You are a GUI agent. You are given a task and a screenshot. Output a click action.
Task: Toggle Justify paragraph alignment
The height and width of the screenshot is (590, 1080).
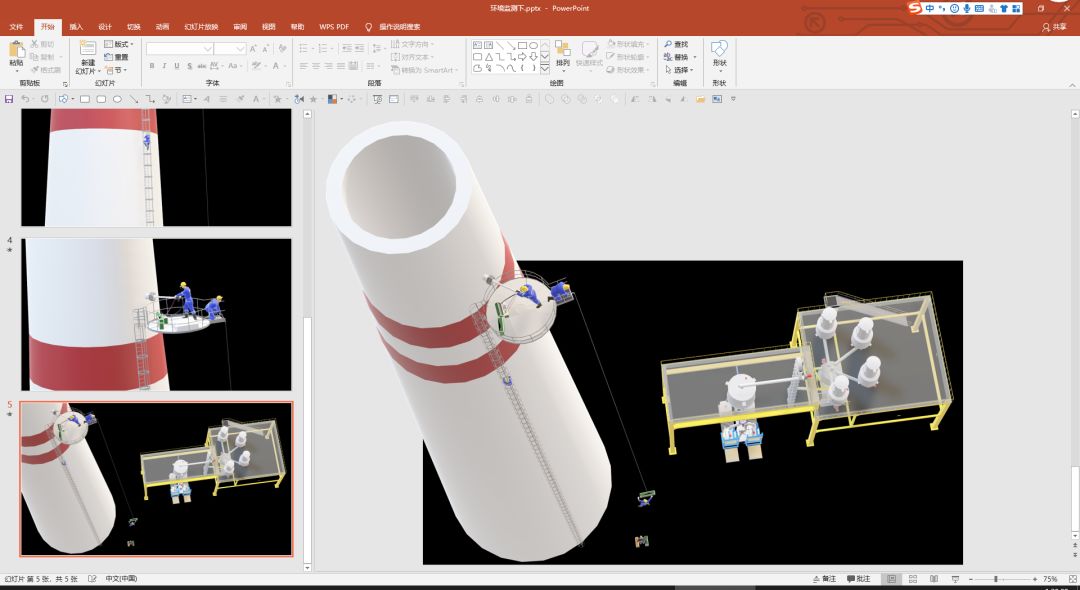click(340, 66)
